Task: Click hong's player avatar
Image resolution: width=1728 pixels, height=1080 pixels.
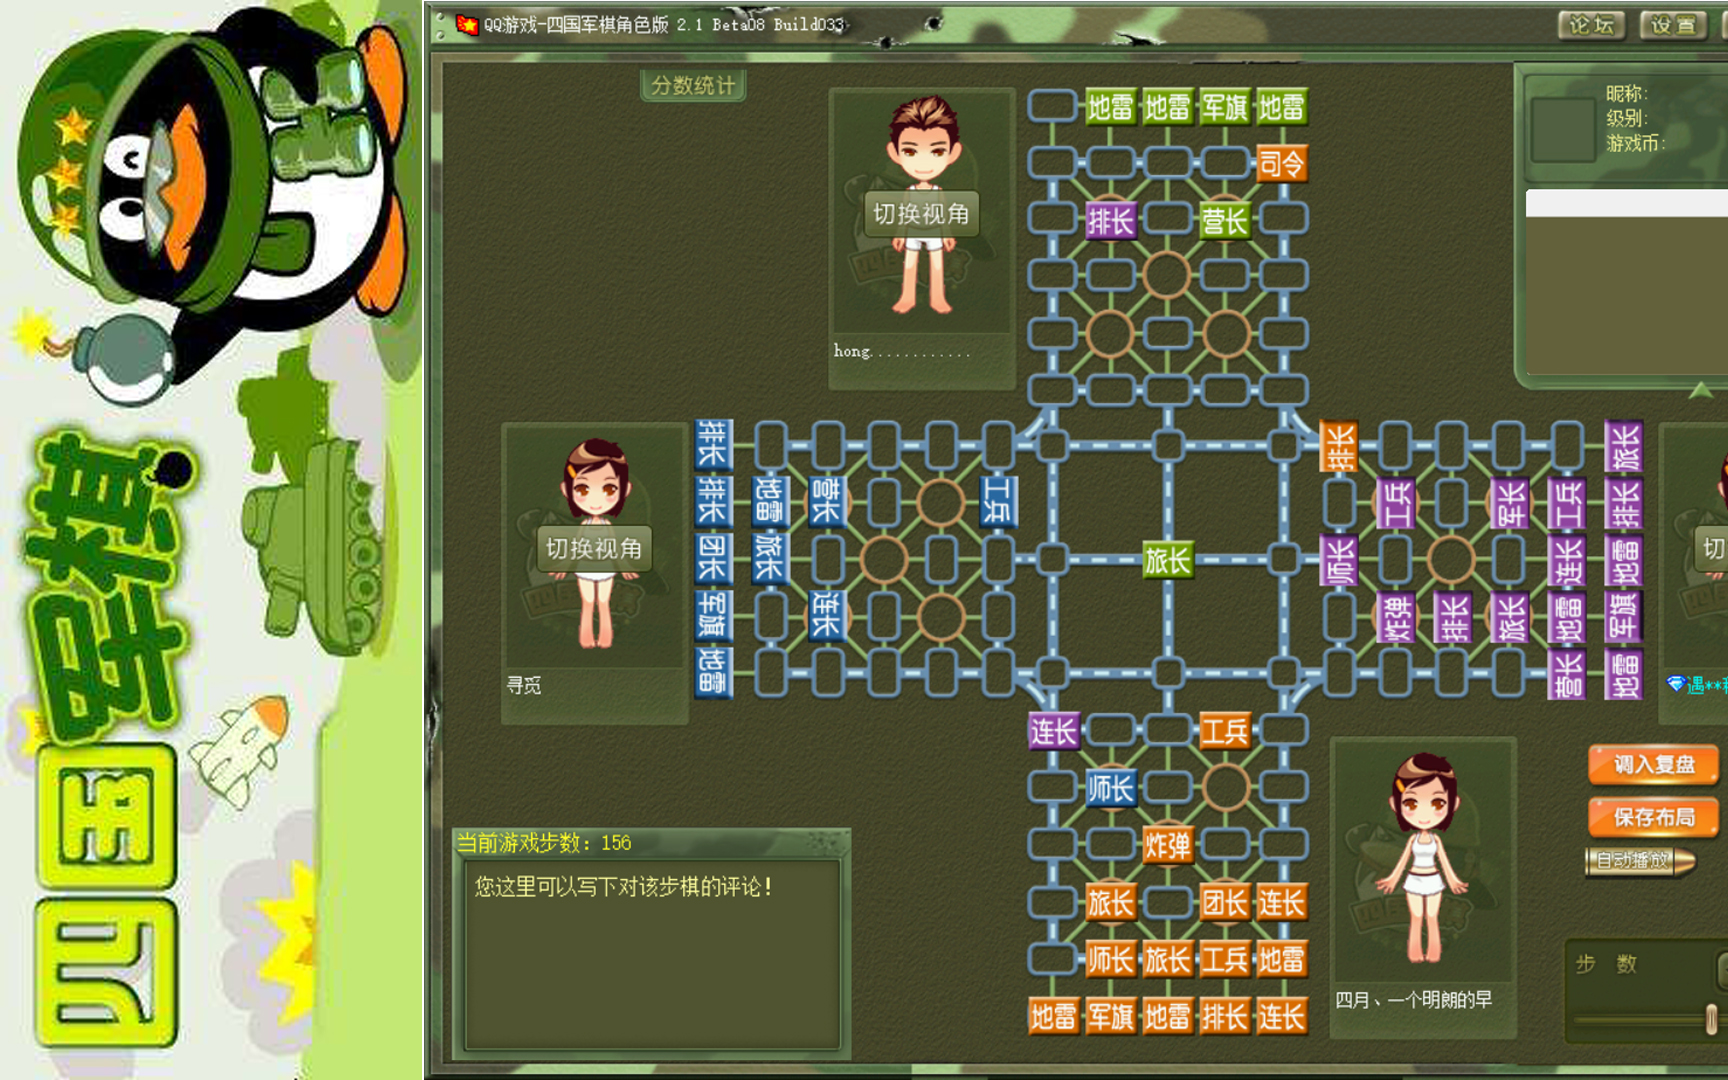Action: [923, 211]
